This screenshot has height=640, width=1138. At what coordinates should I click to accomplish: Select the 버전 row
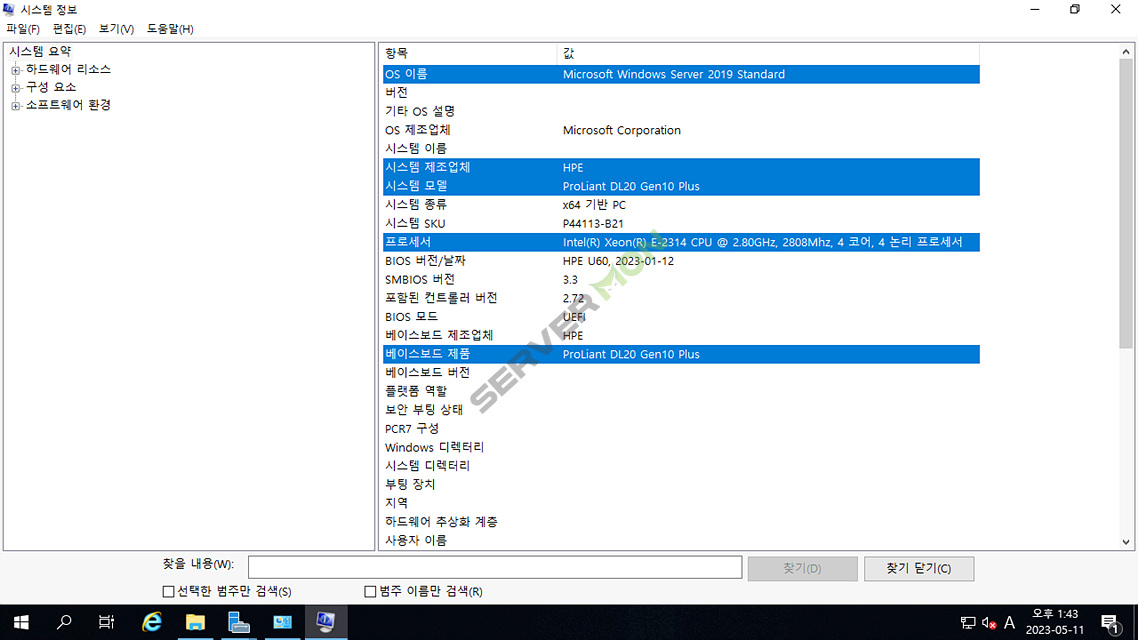tap(681, 93)
